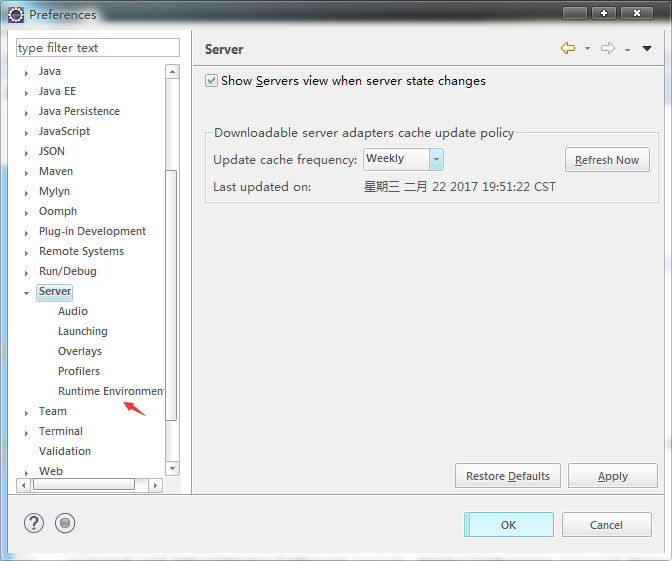Click the record preferences oomph icon

(x=65, y=523)
